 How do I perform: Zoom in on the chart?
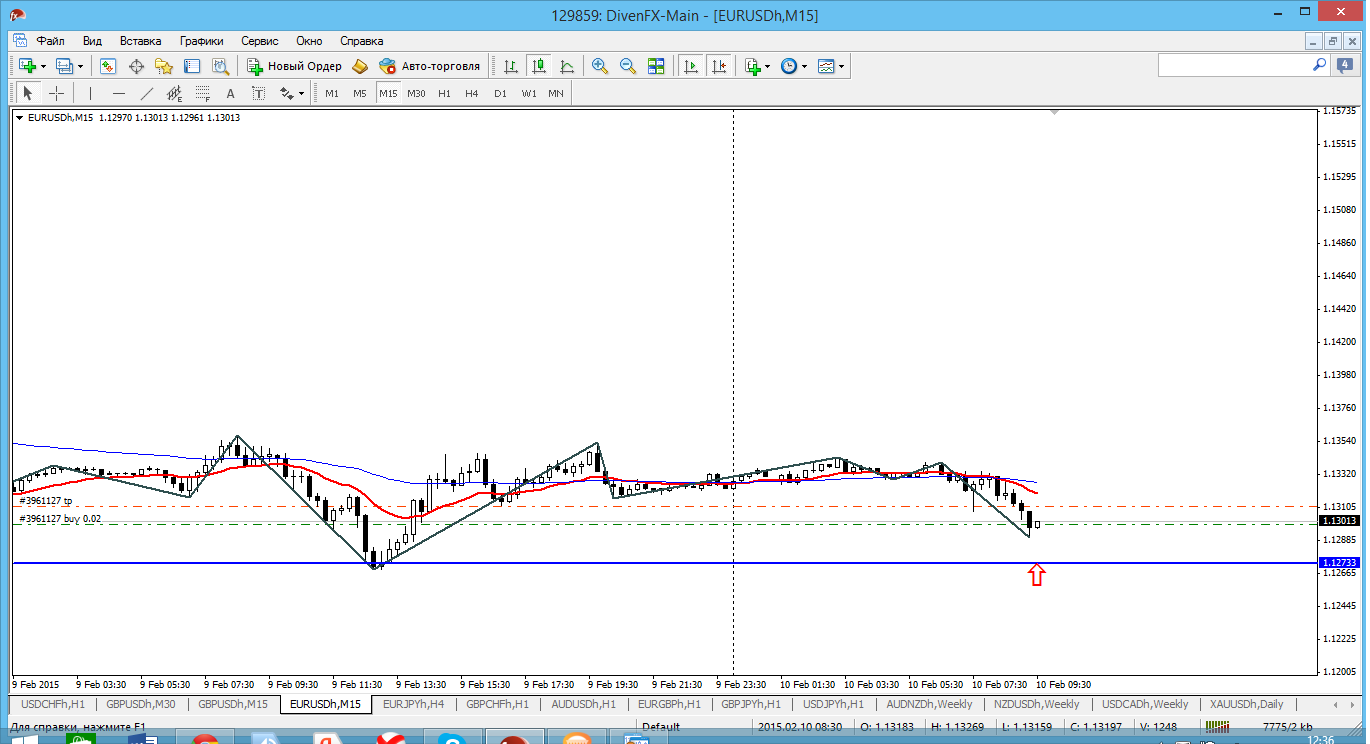tap(600, 66)
